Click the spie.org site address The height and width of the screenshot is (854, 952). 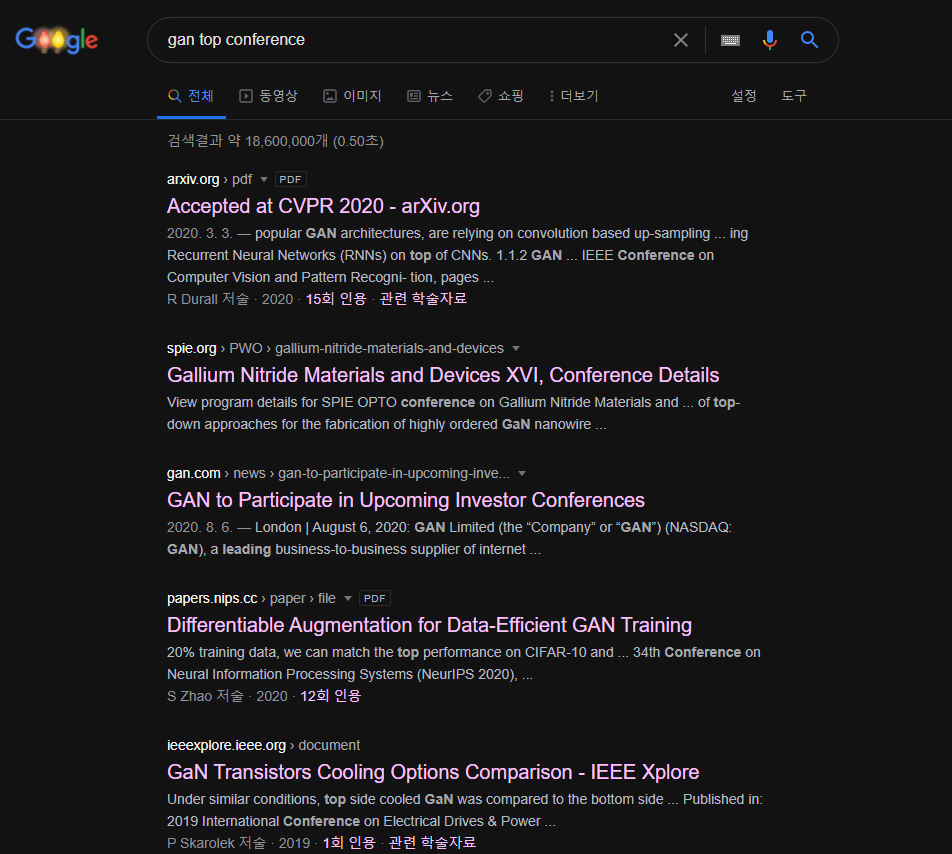[192, 348]
